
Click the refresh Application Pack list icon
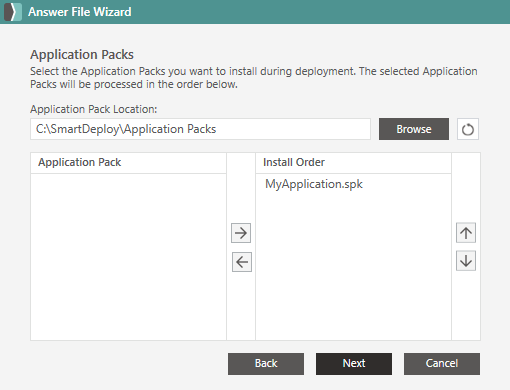click(468, 129)
